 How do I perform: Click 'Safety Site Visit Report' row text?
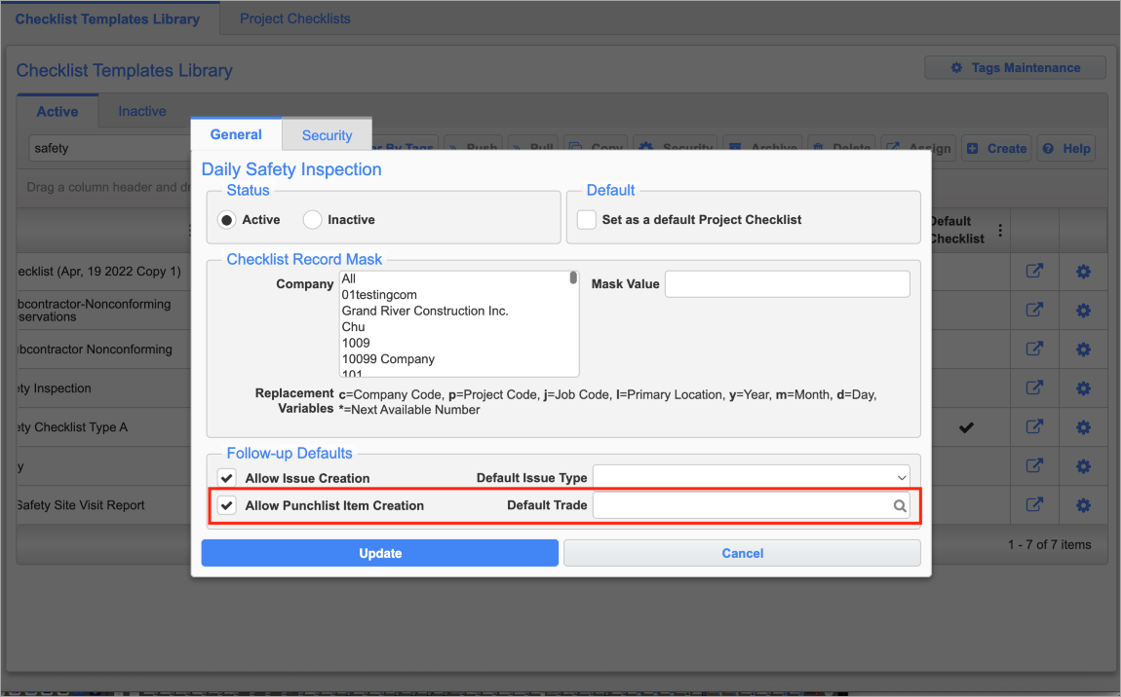click(81, 505)
